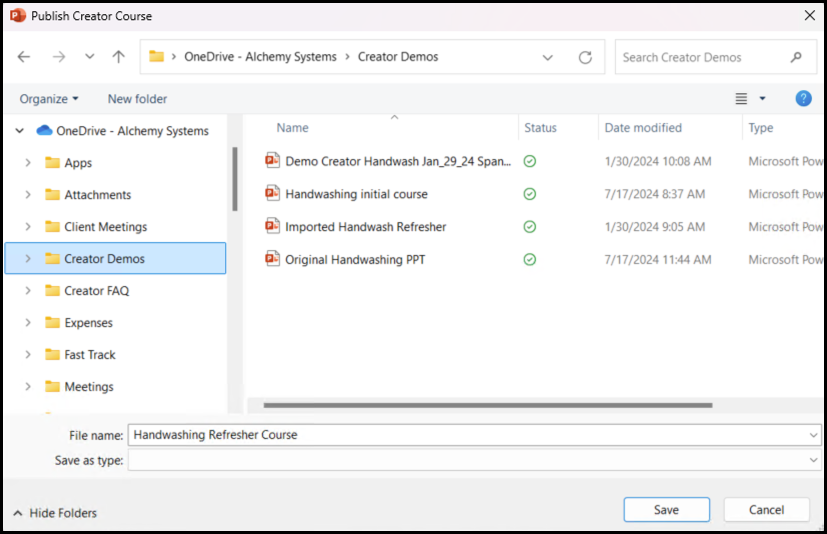Click PowerPoint icon of Demo Creator Handwash

point(272,160)
